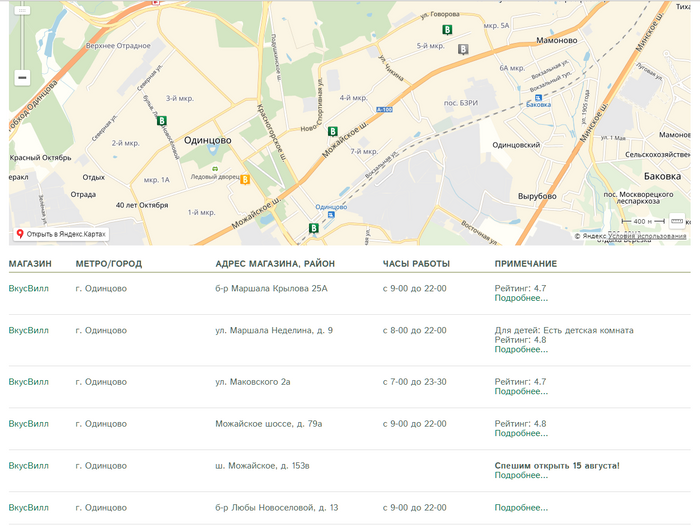700x526 pixels.
Task: Click пос. БЗРИ label on map
Action: coord(461,103)
